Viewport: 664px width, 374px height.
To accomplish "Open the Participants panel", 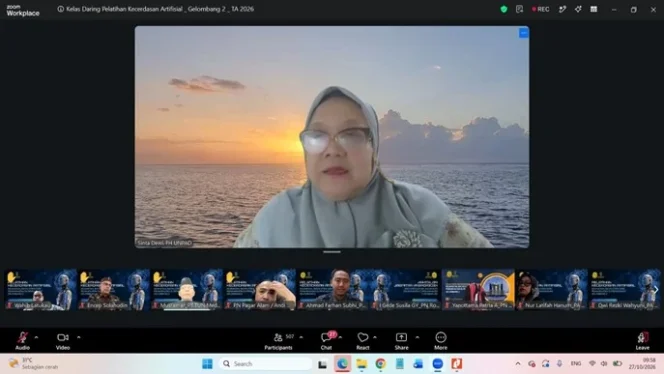I will tap(278, 341).
